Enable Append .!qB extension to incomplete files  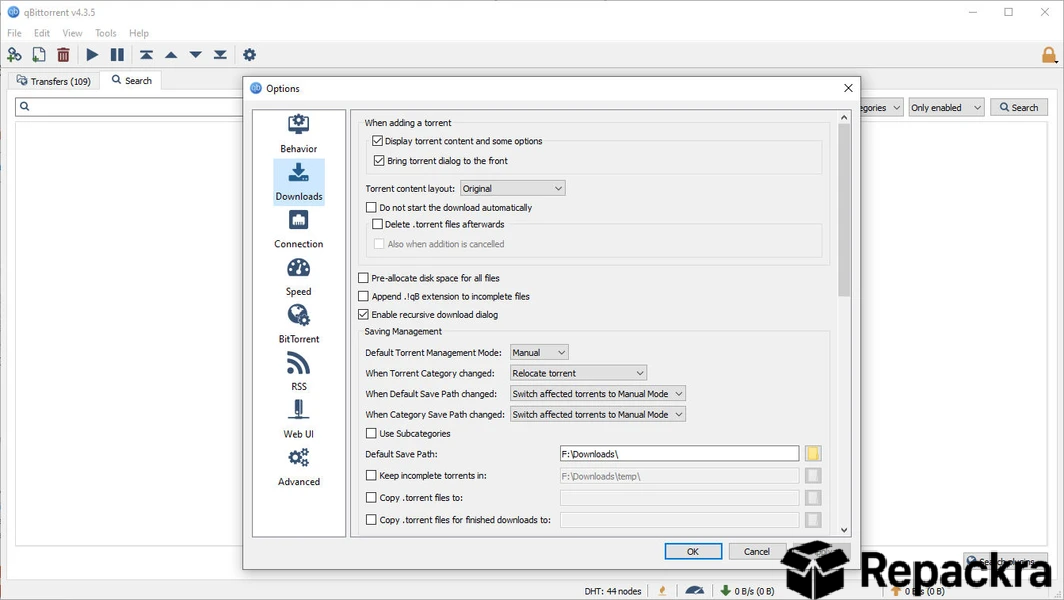(363, 297)
